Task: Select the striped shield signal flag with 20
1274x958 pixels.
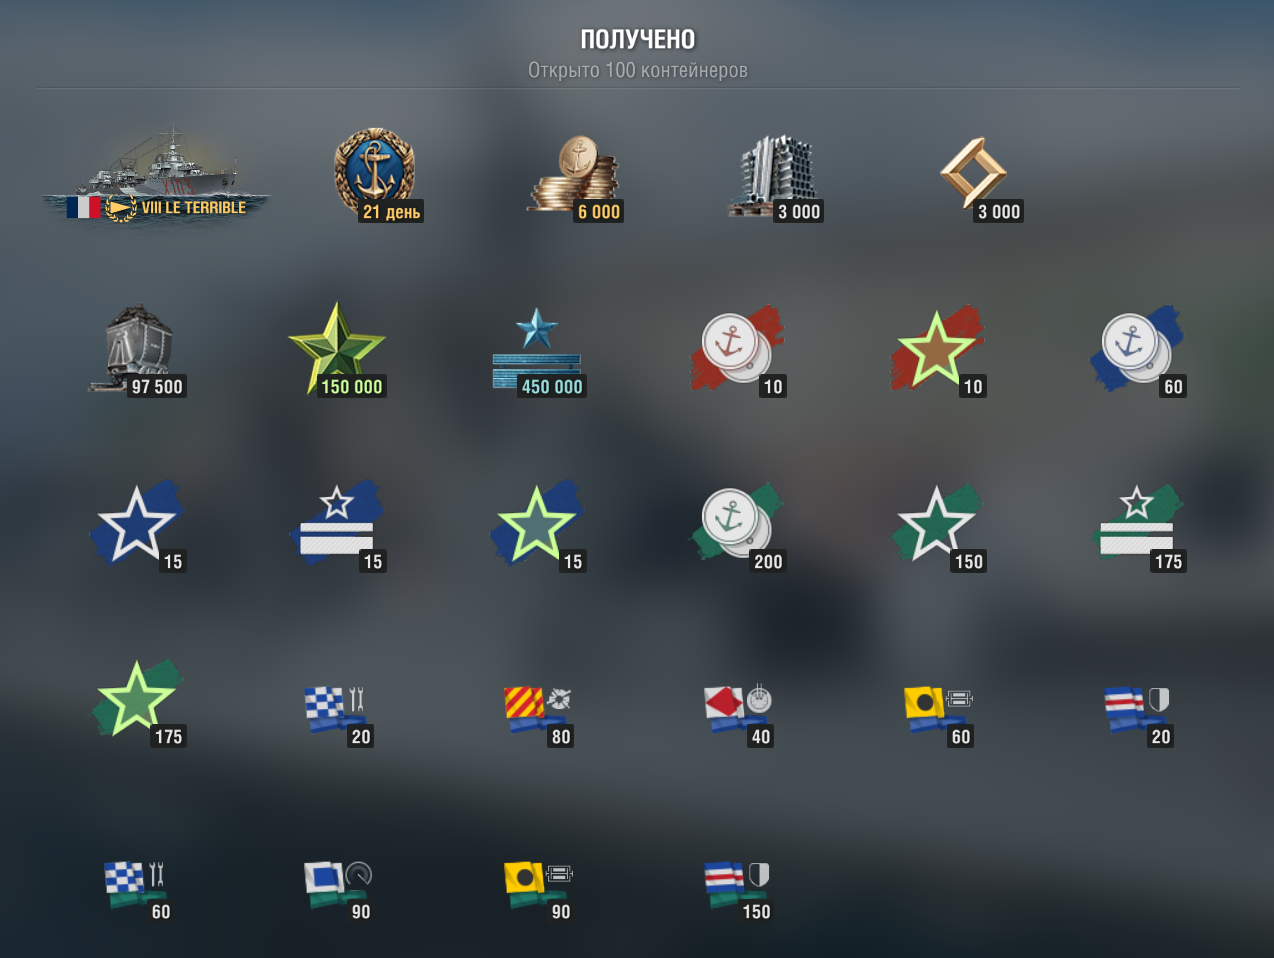Action: point(1138,715)
